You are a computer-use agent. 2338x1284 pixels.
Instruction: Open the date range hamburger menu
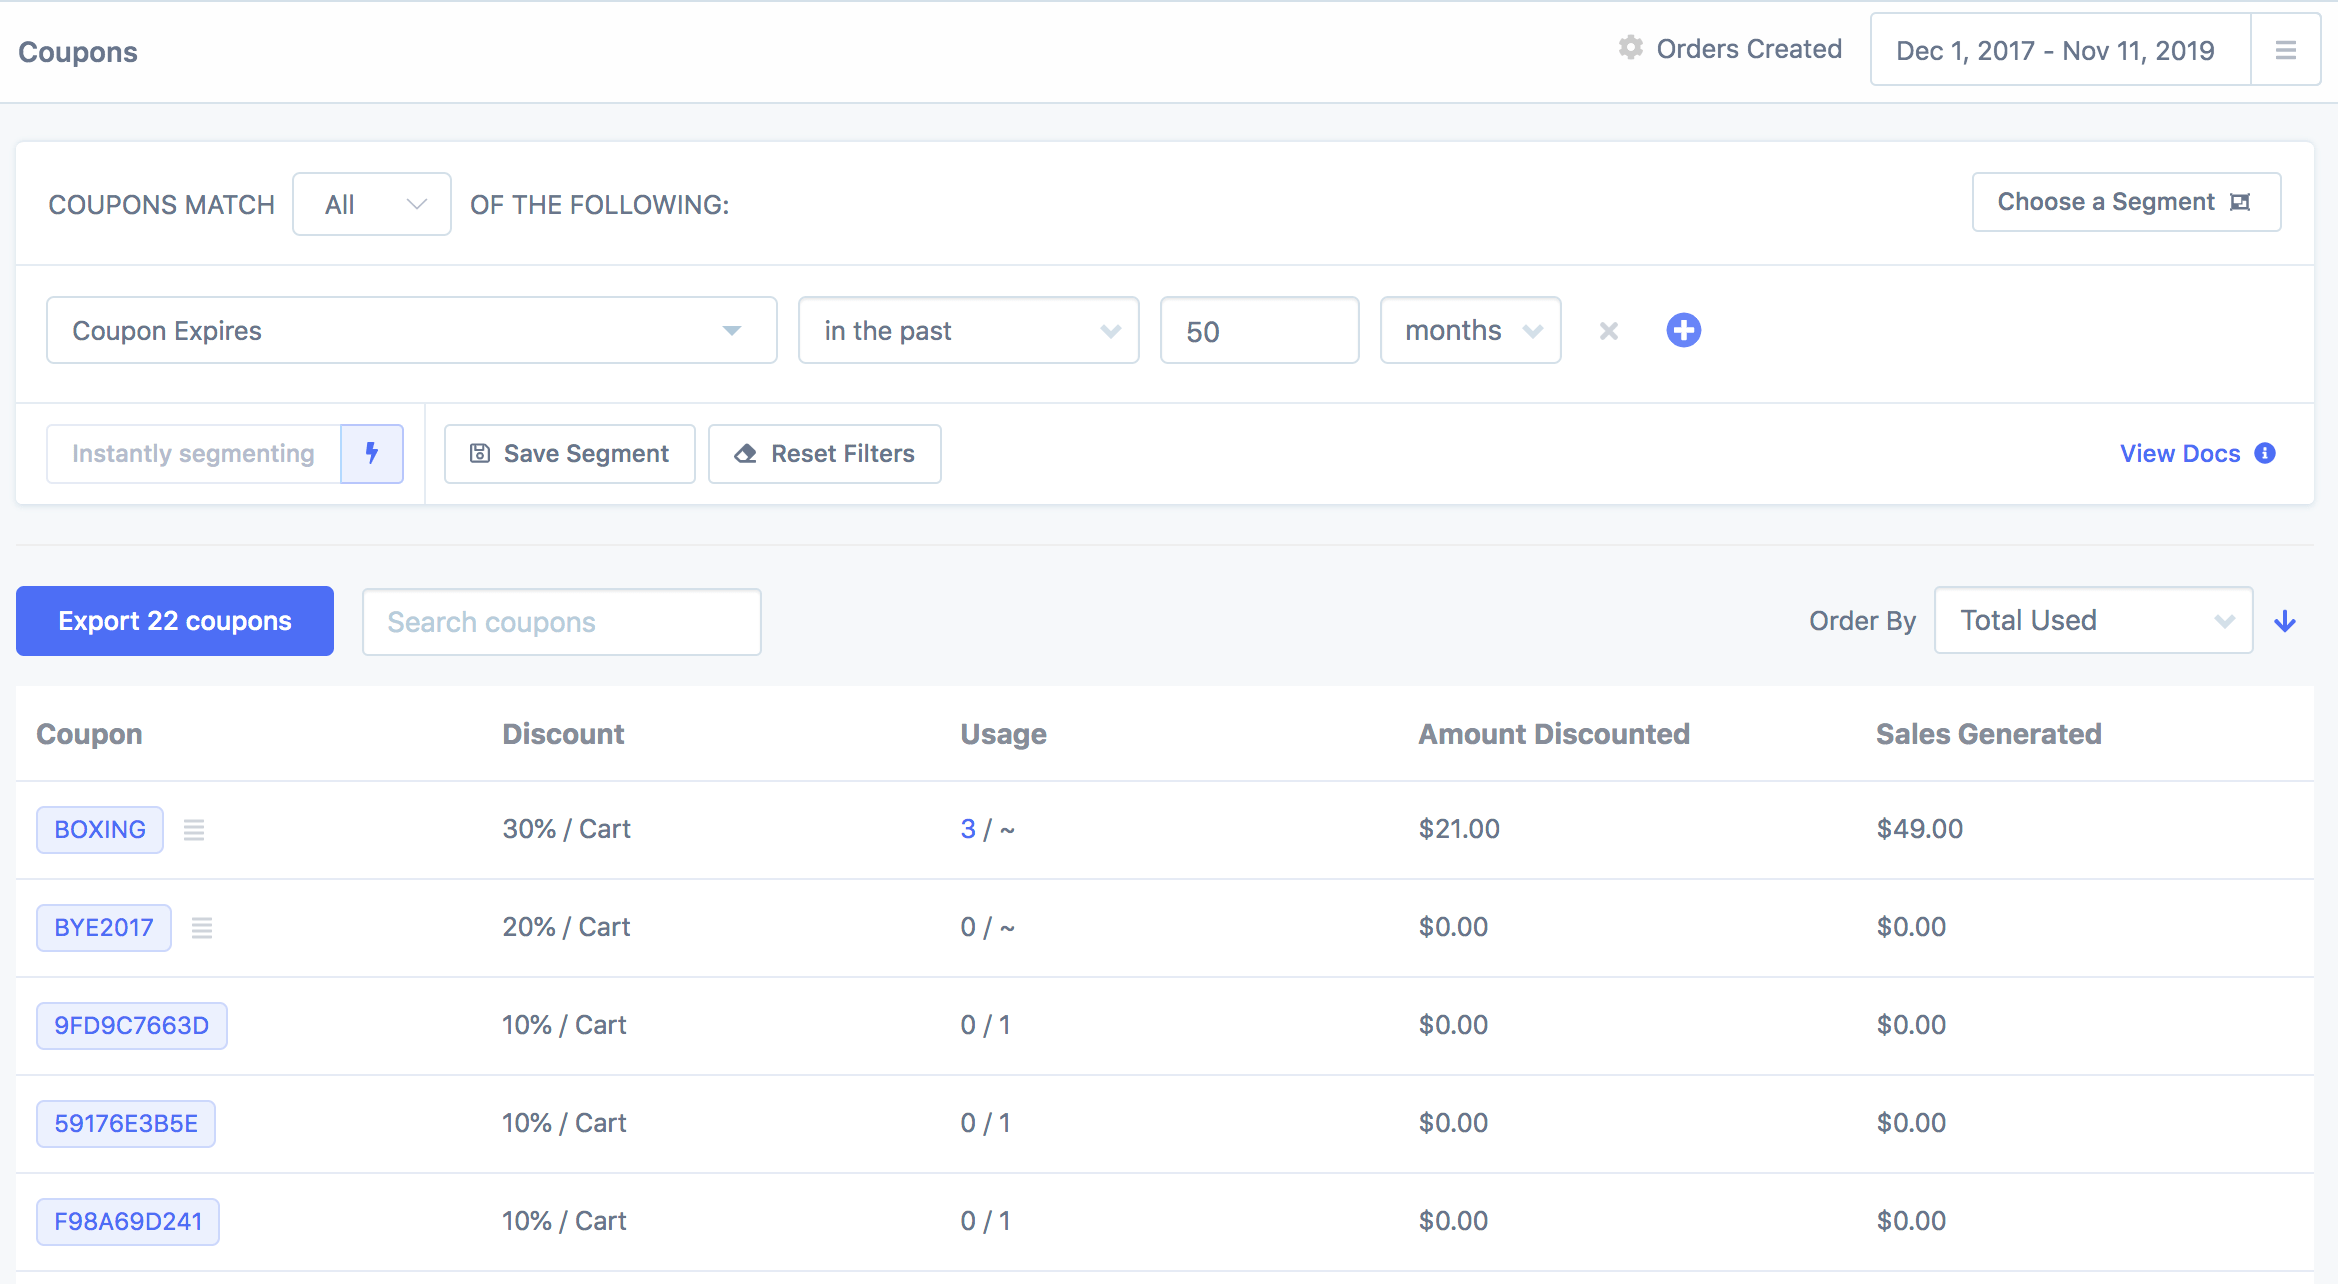(2285, 50)
